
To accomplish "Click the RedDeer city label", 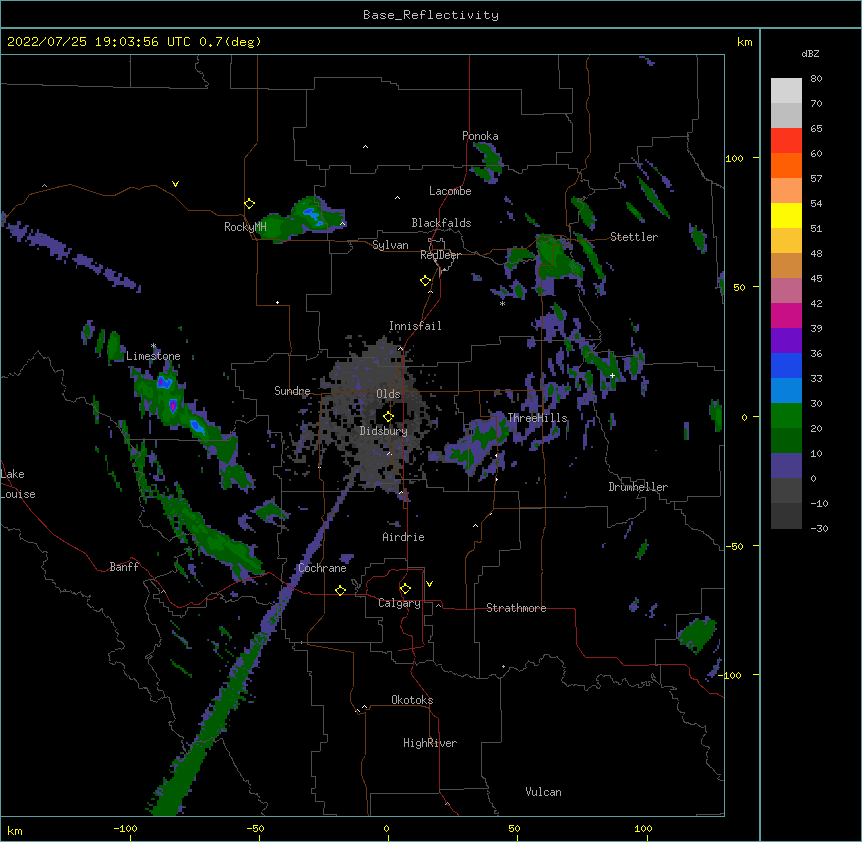I will coord(440,255).
